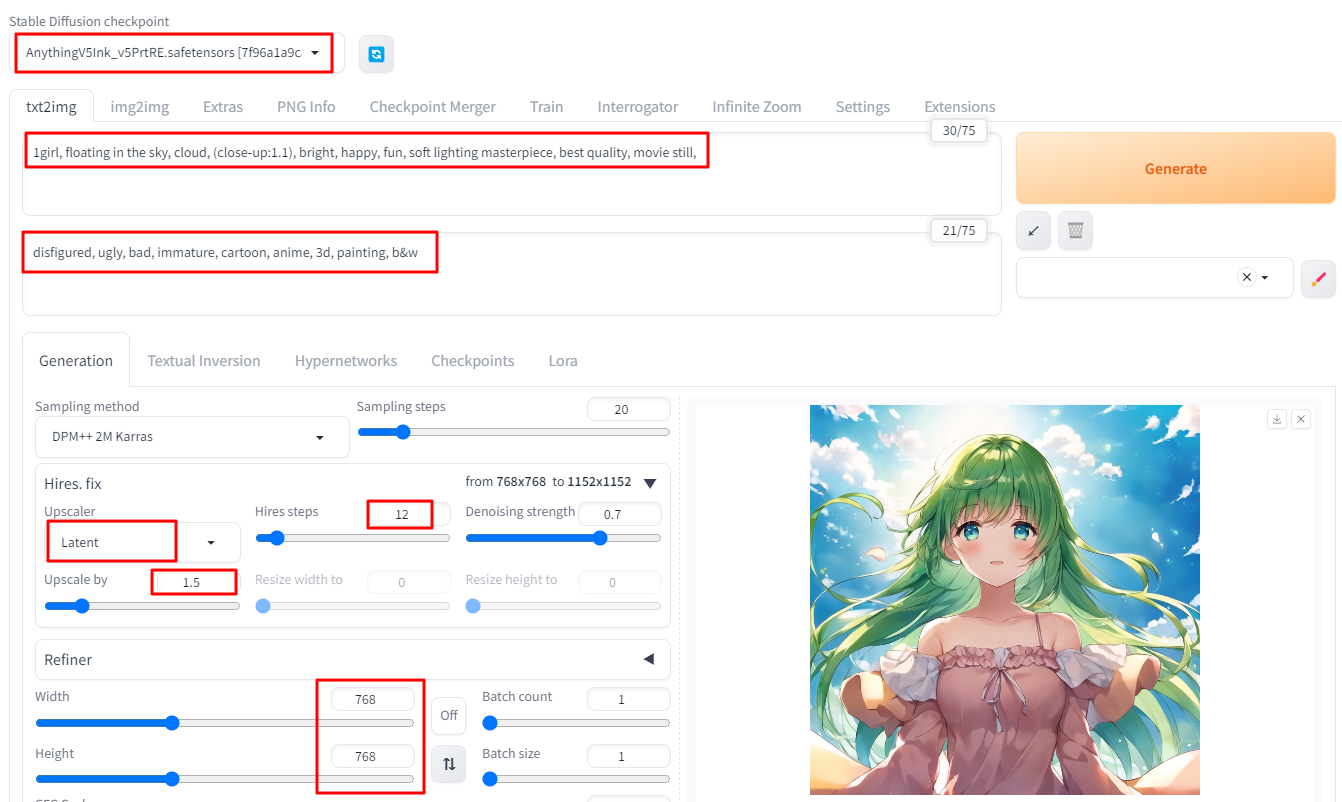Select the Textual Inversion sub-tab

click(x=204, y=360)
